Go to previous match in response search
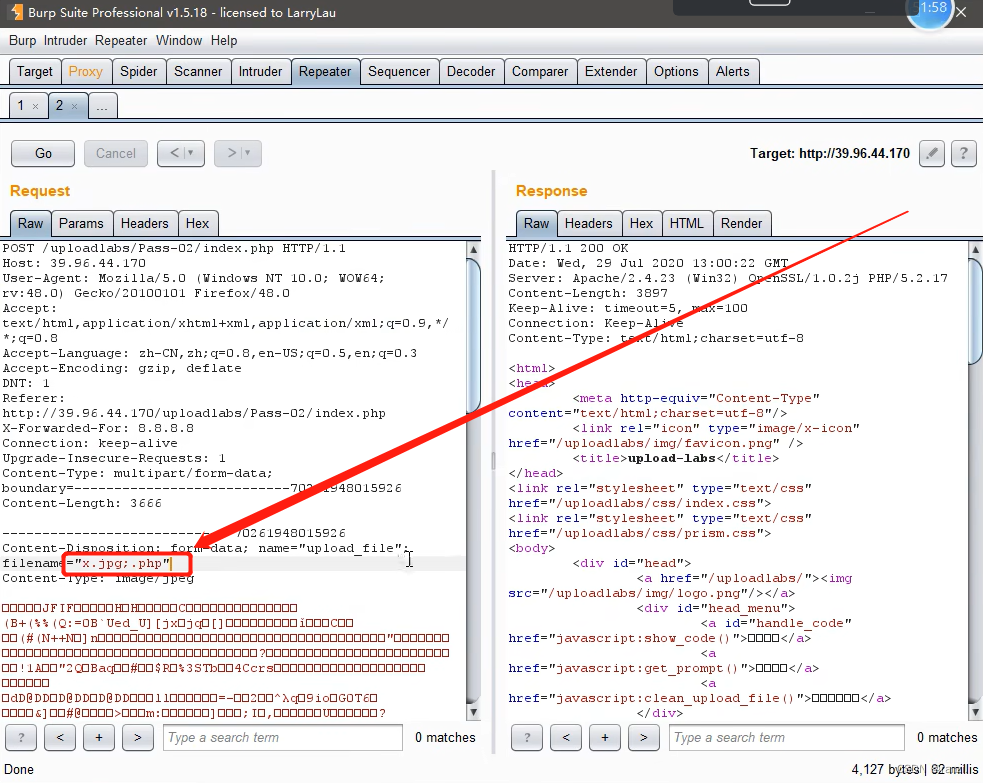Image resolution: width=983 pixels, height=783 pixels. point(566,737)
